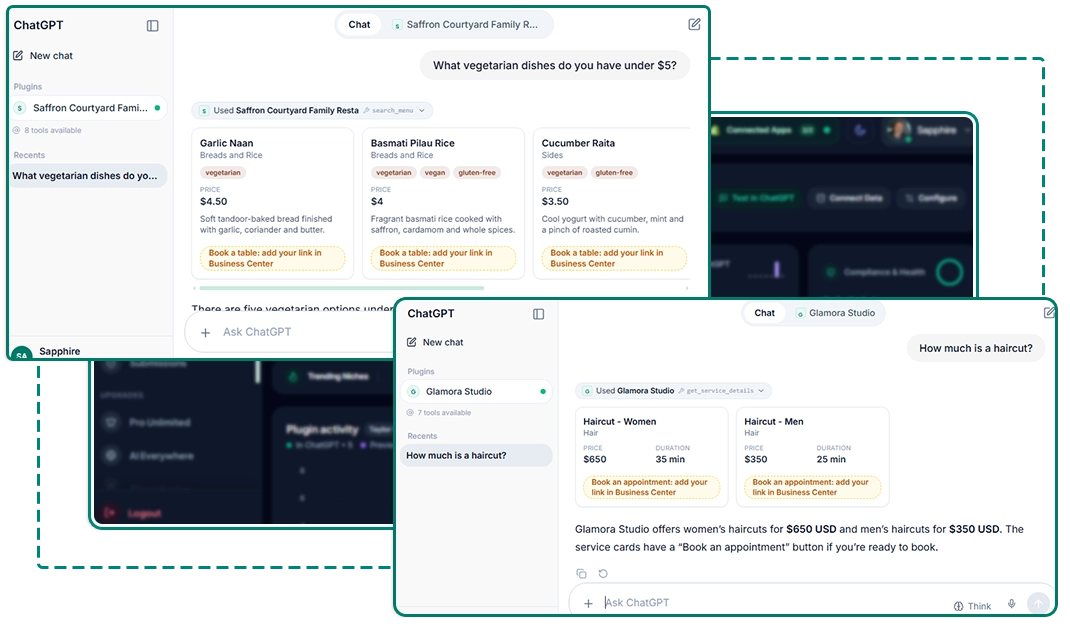Viewport: 1070px width, 624px height.
Task: Click the horizontal scrollbar under the menu cards
Action: tap(341, 288)
